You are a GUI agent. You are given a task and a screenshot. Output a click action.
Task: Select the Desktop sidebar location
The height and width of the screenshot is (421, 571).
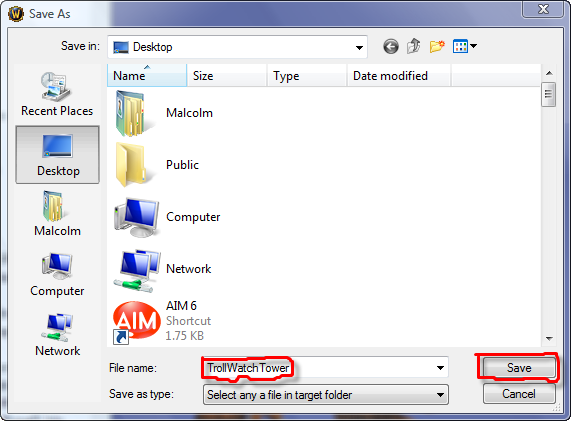tap(58, 155)
